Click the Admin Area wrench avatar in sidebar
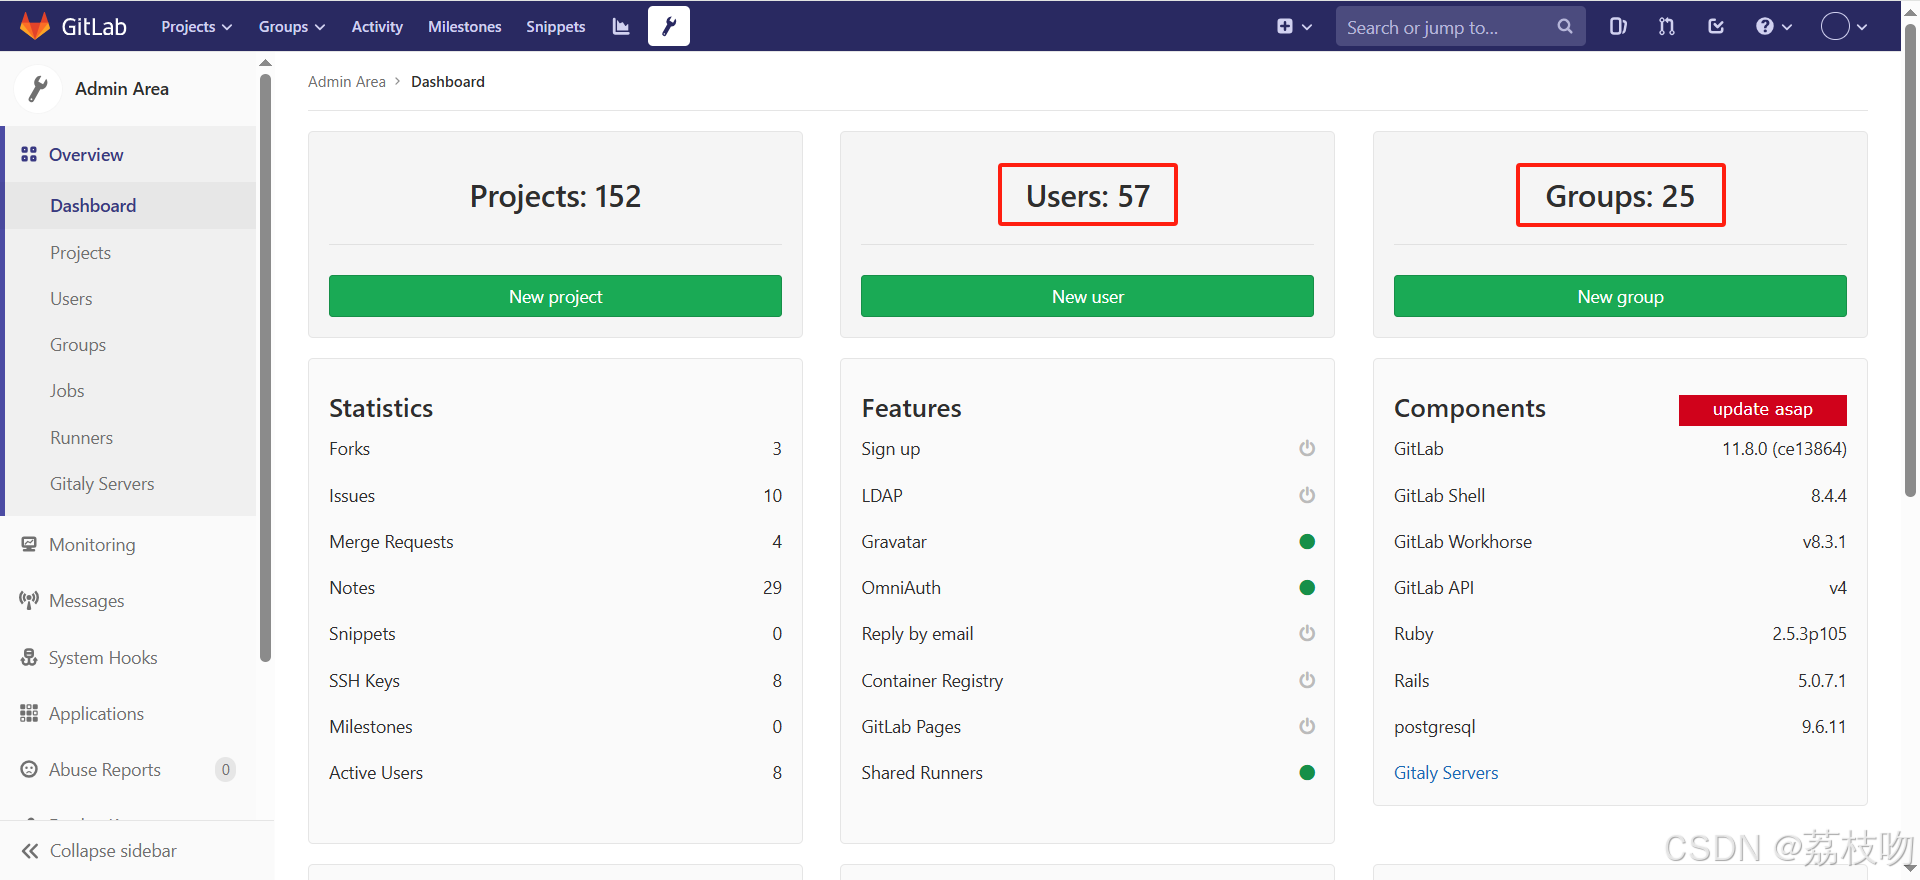The width and height of the screenshot is (1920, 880). point(39,89)
